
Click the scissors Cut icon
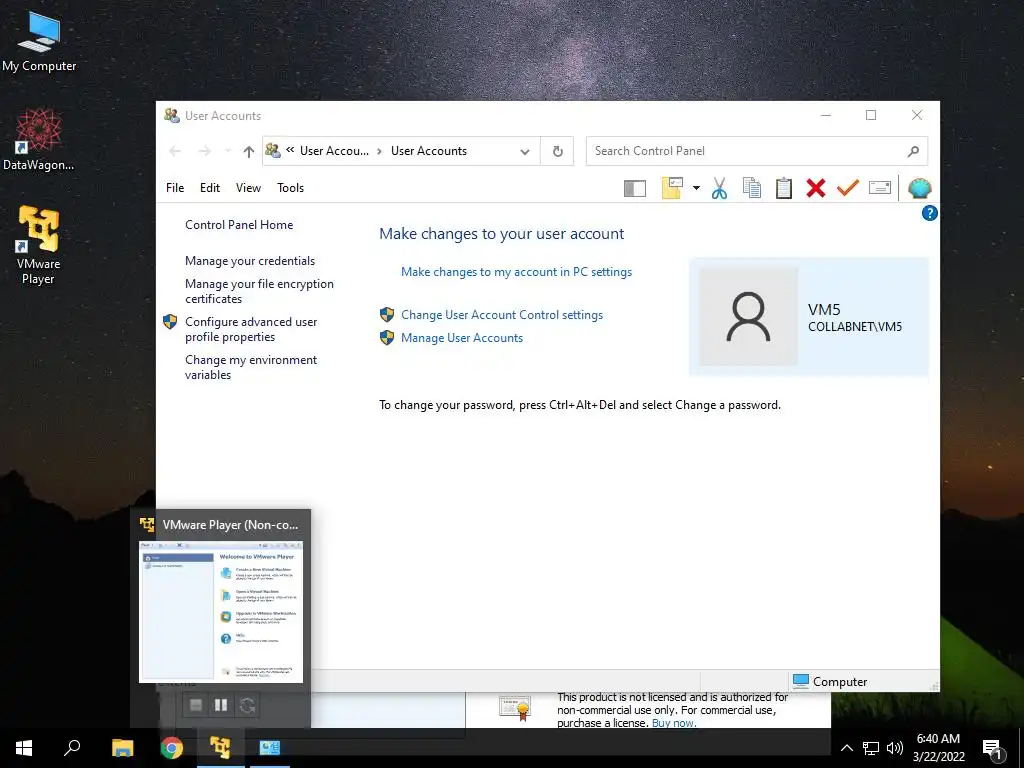(719, 188)
